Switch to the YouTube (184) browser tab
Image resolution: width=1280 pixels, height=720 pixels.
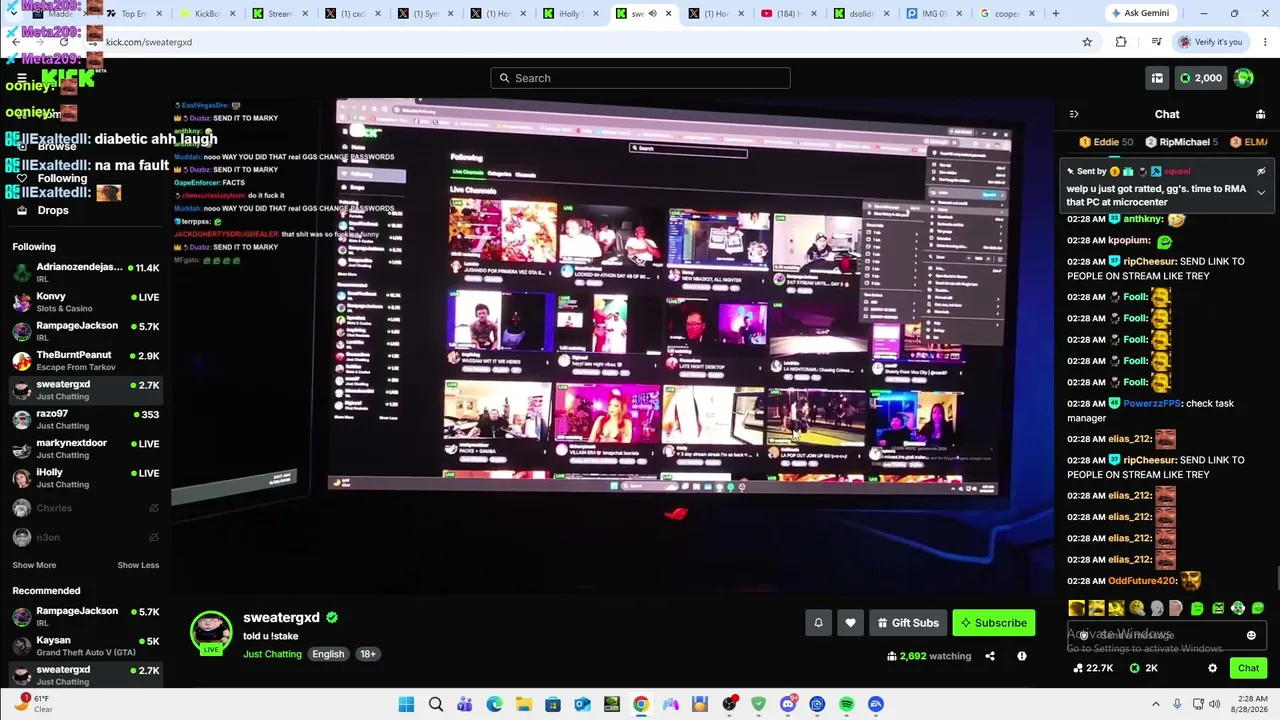(x=787, y=14)
